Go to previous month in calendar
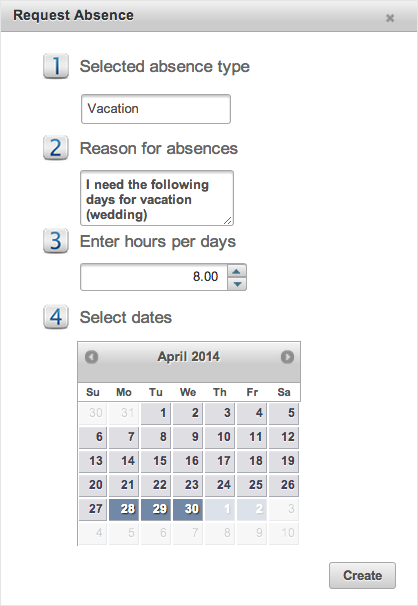Screen dimensions: 418x606 [91, 357]
